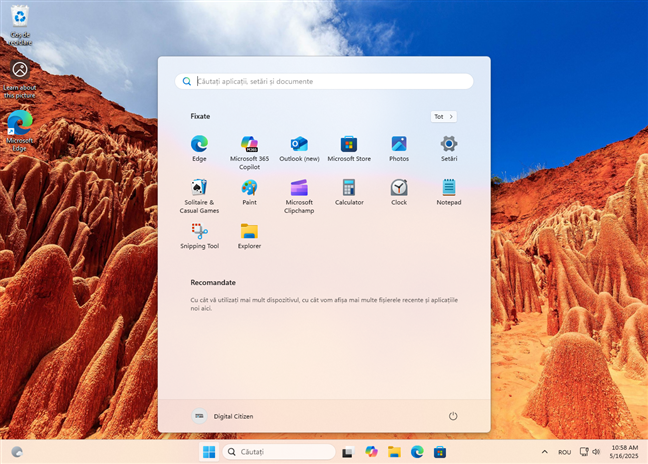The width and height of the screenshot is (648, 464).
Task: Click the Fixate section heading
Action: coord(200,117)
